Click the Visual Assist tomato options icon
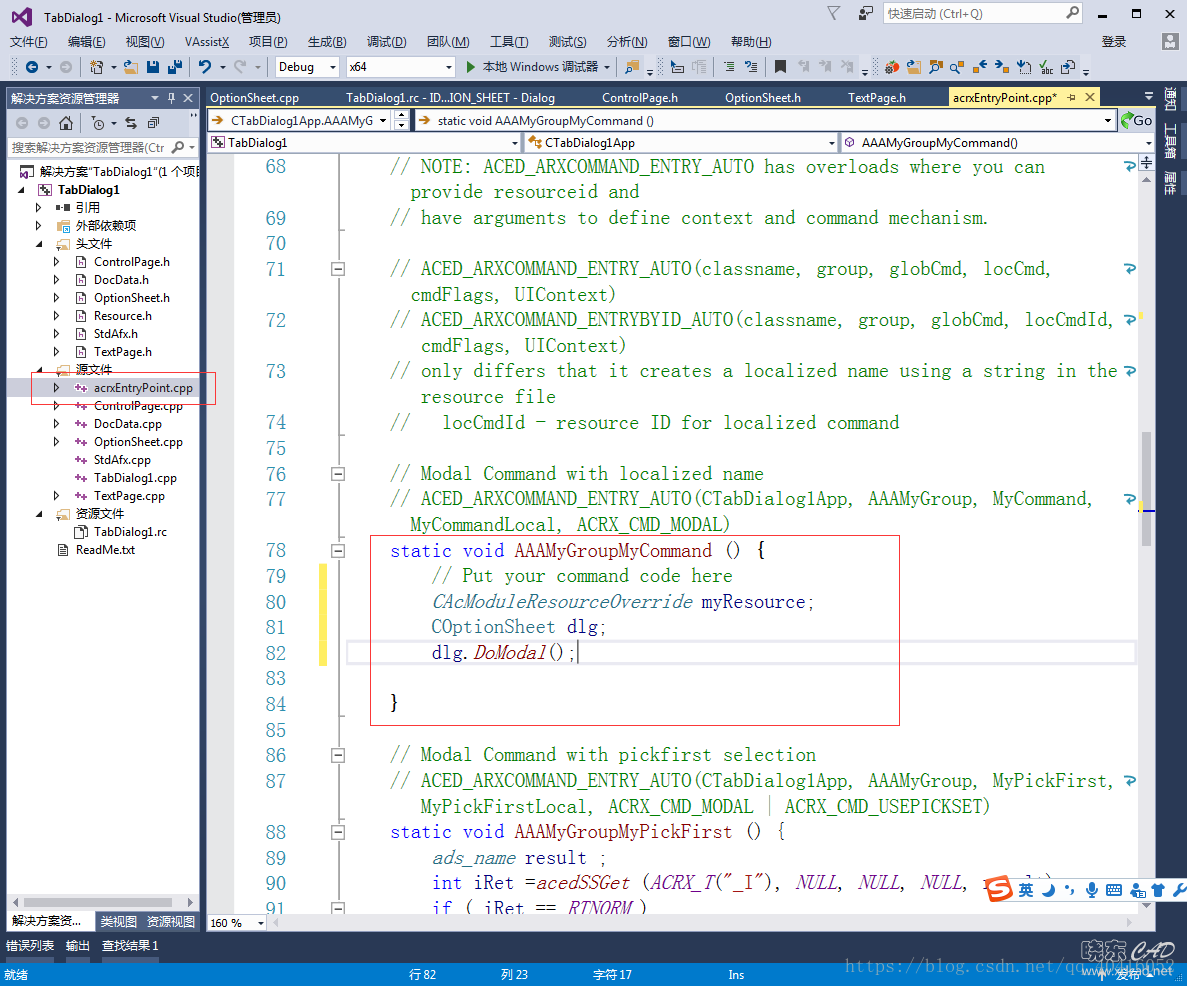Image resolution: width=1187 pixels, height=986 pixels. click(x=892, y=67)
